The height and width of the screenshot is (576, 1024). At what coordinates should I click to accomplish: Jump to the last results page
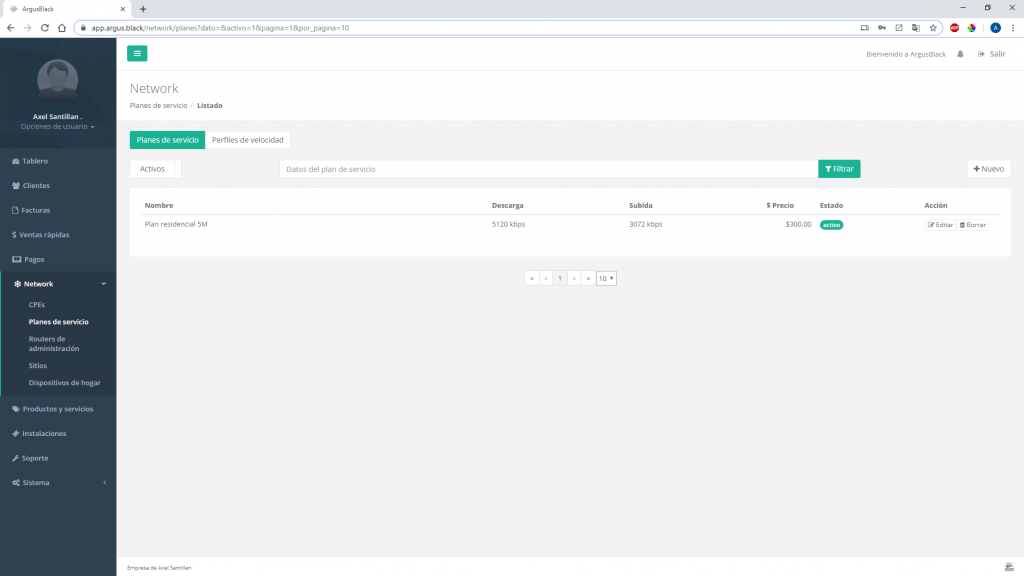[588, 278]
